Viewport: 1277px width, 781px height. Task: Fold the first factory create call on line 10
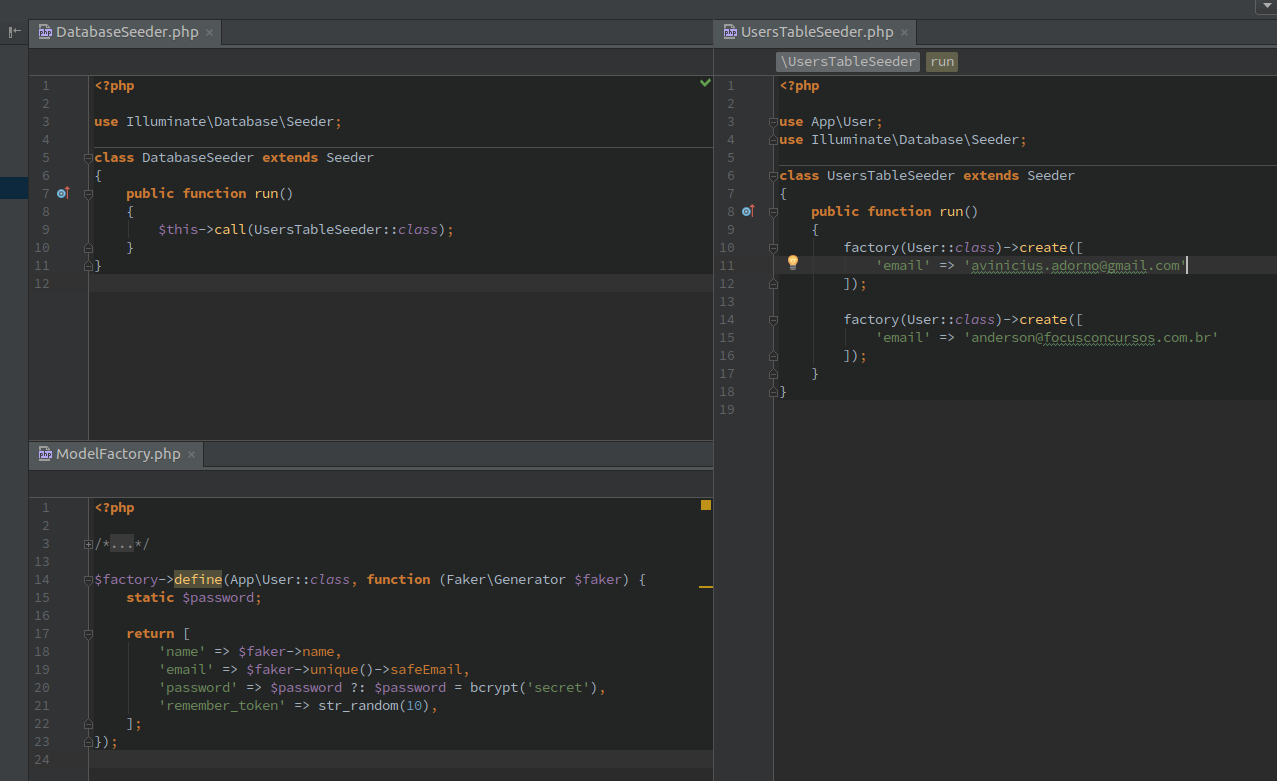[x=773, y=248]
